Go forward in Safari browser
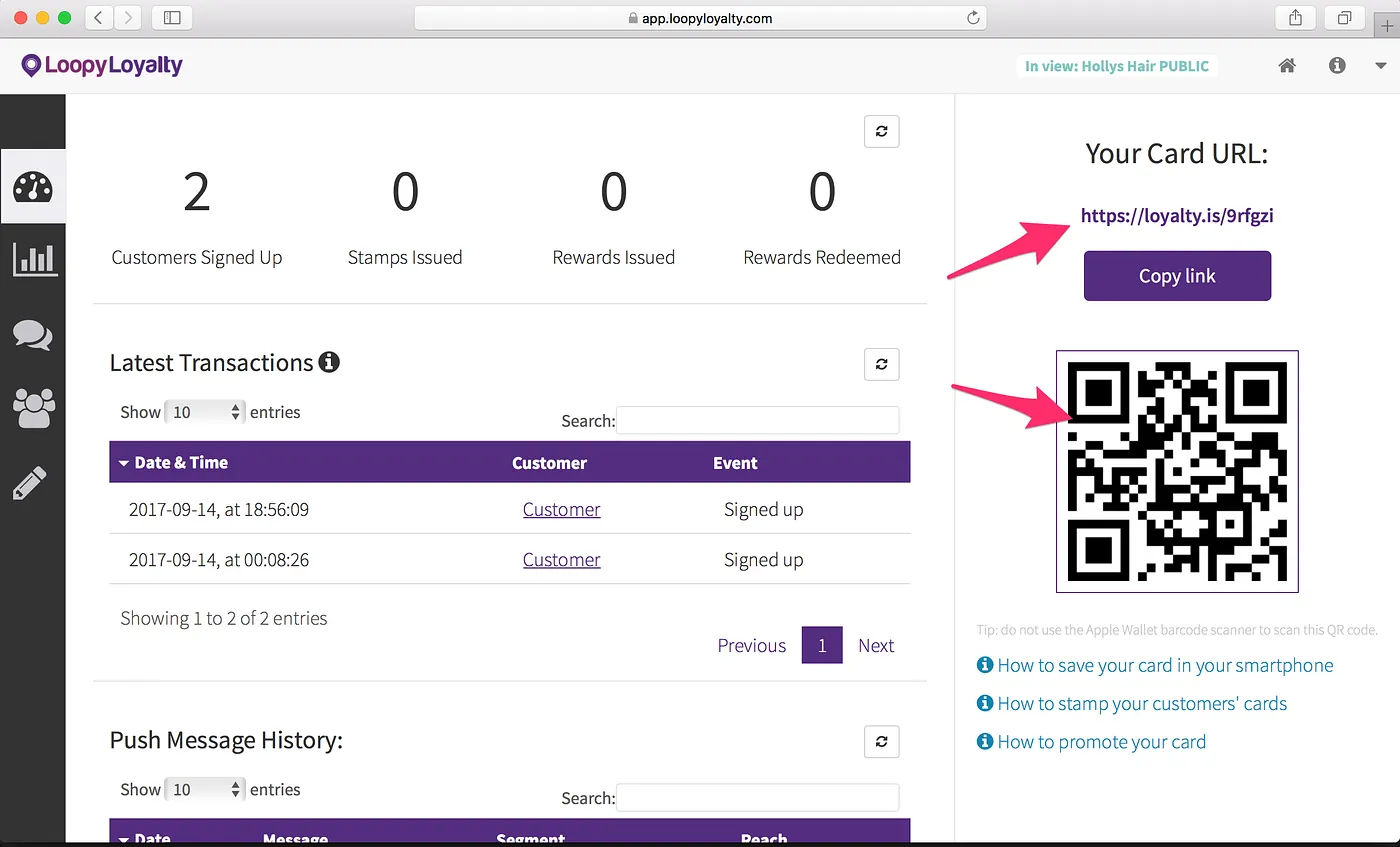Screen dimensions: 1400x847 (127, 17)
